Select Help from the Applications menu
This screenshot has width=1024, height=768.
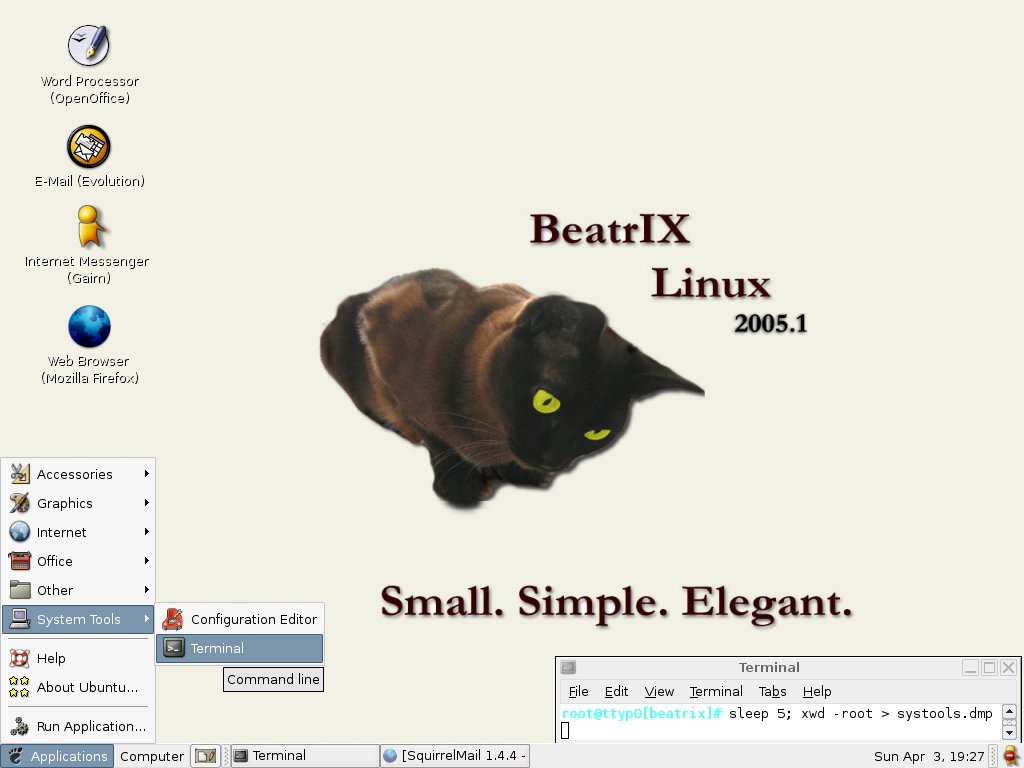pos(78,658)
